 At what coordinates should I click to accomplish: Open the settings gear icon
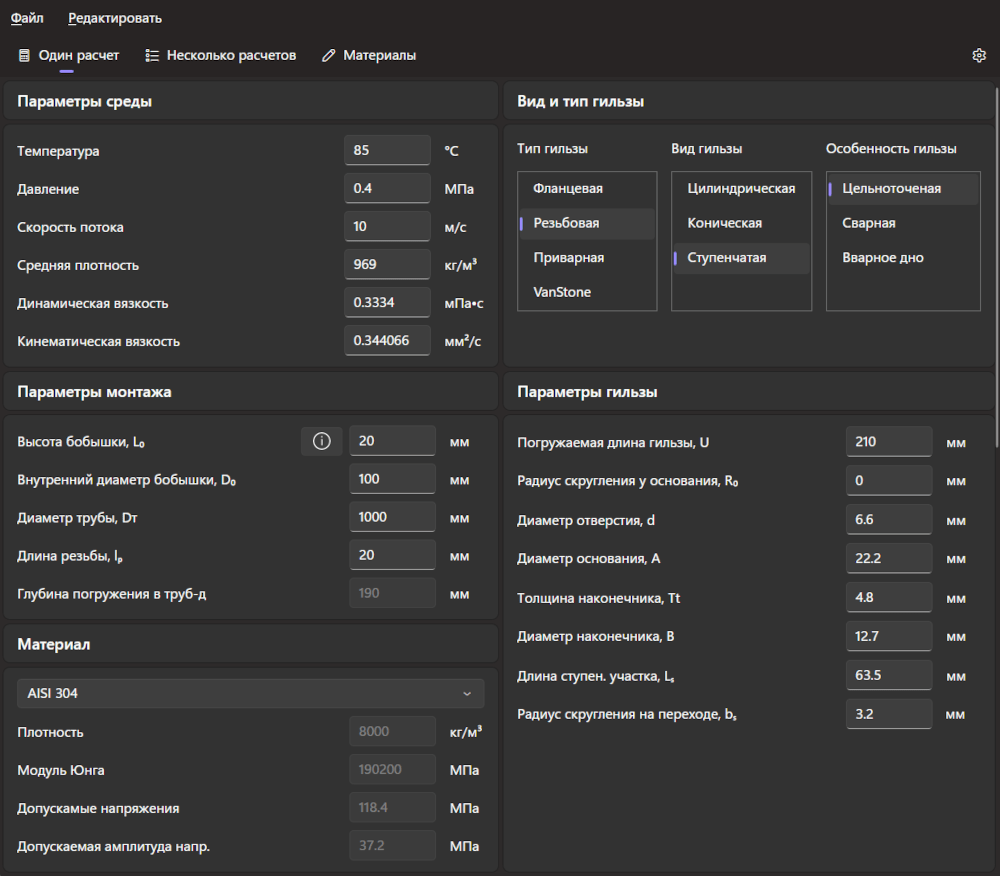pyautogui.click(x=979, y=55)
